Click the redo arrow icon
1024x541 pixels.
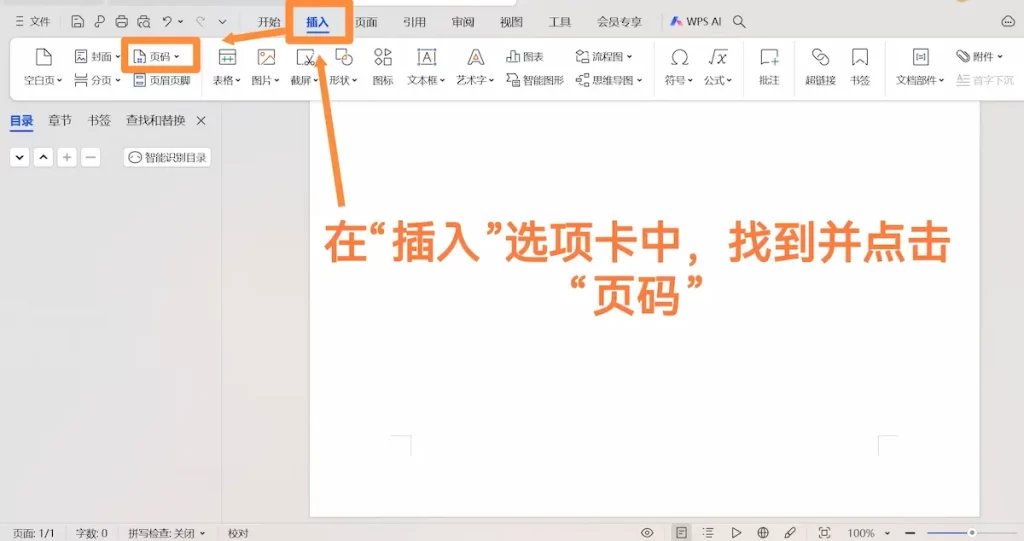200,22
